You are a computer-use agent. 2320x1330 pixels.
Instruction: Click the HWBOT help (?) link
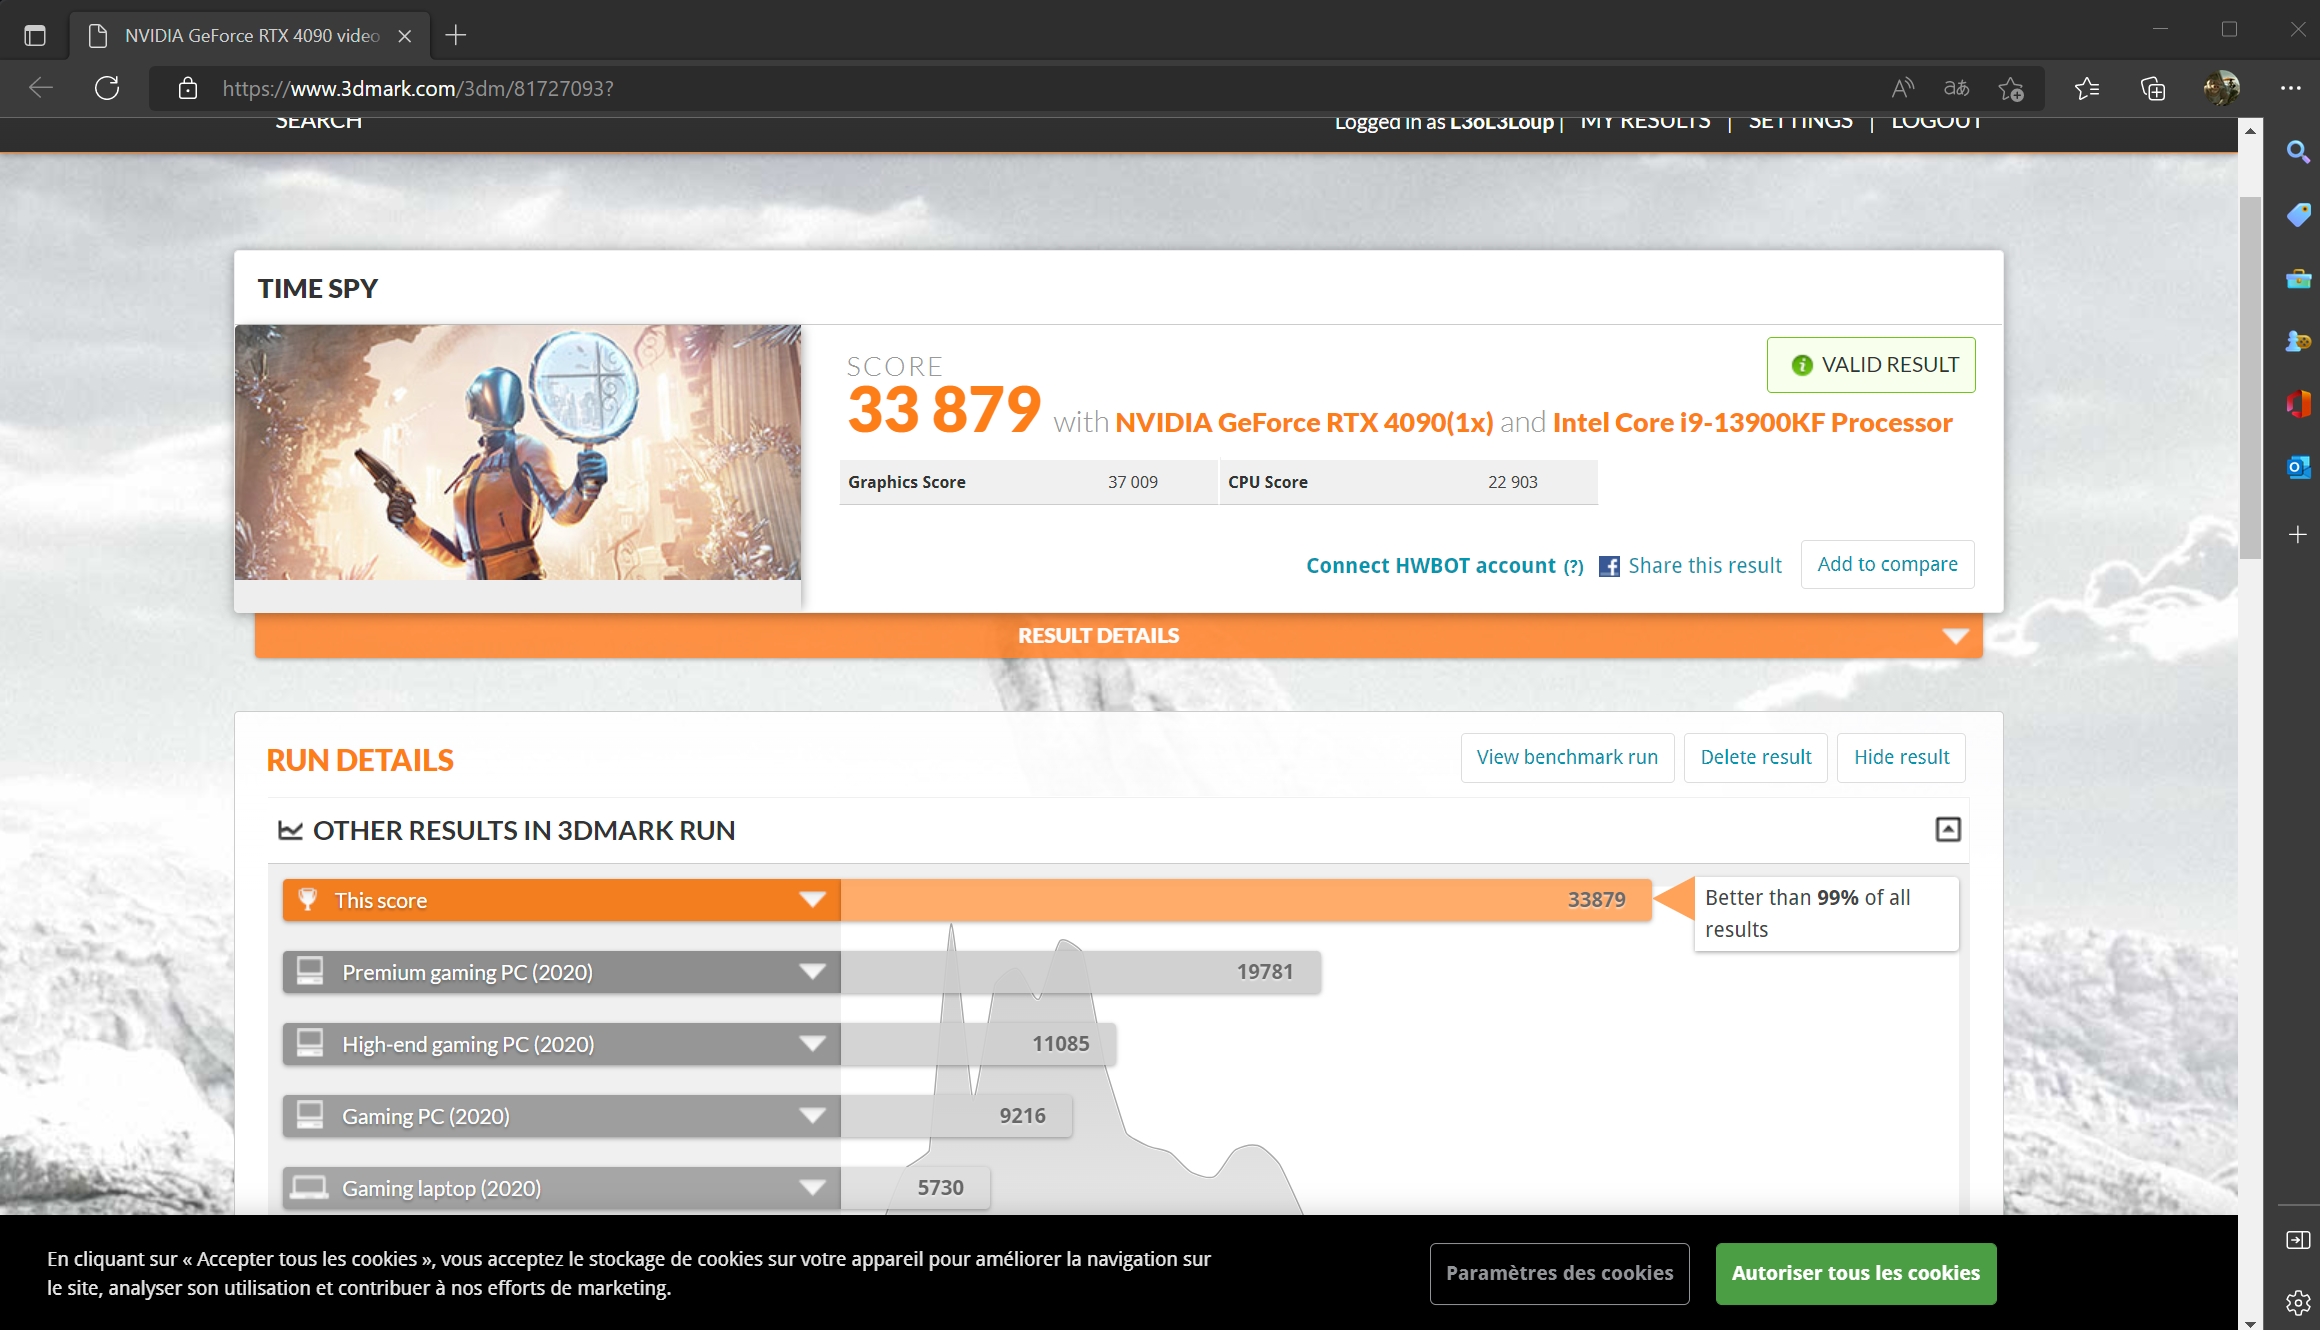1574,567
